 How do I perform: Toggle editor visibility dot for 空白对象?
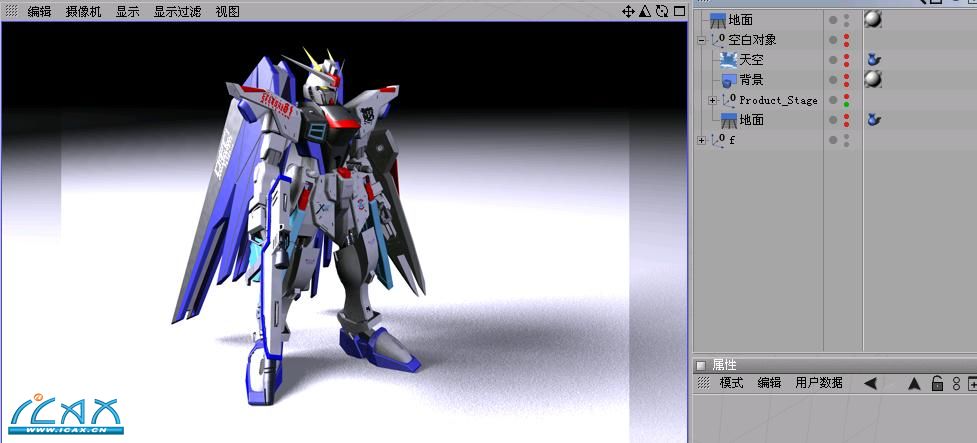(x=846, y=37)
